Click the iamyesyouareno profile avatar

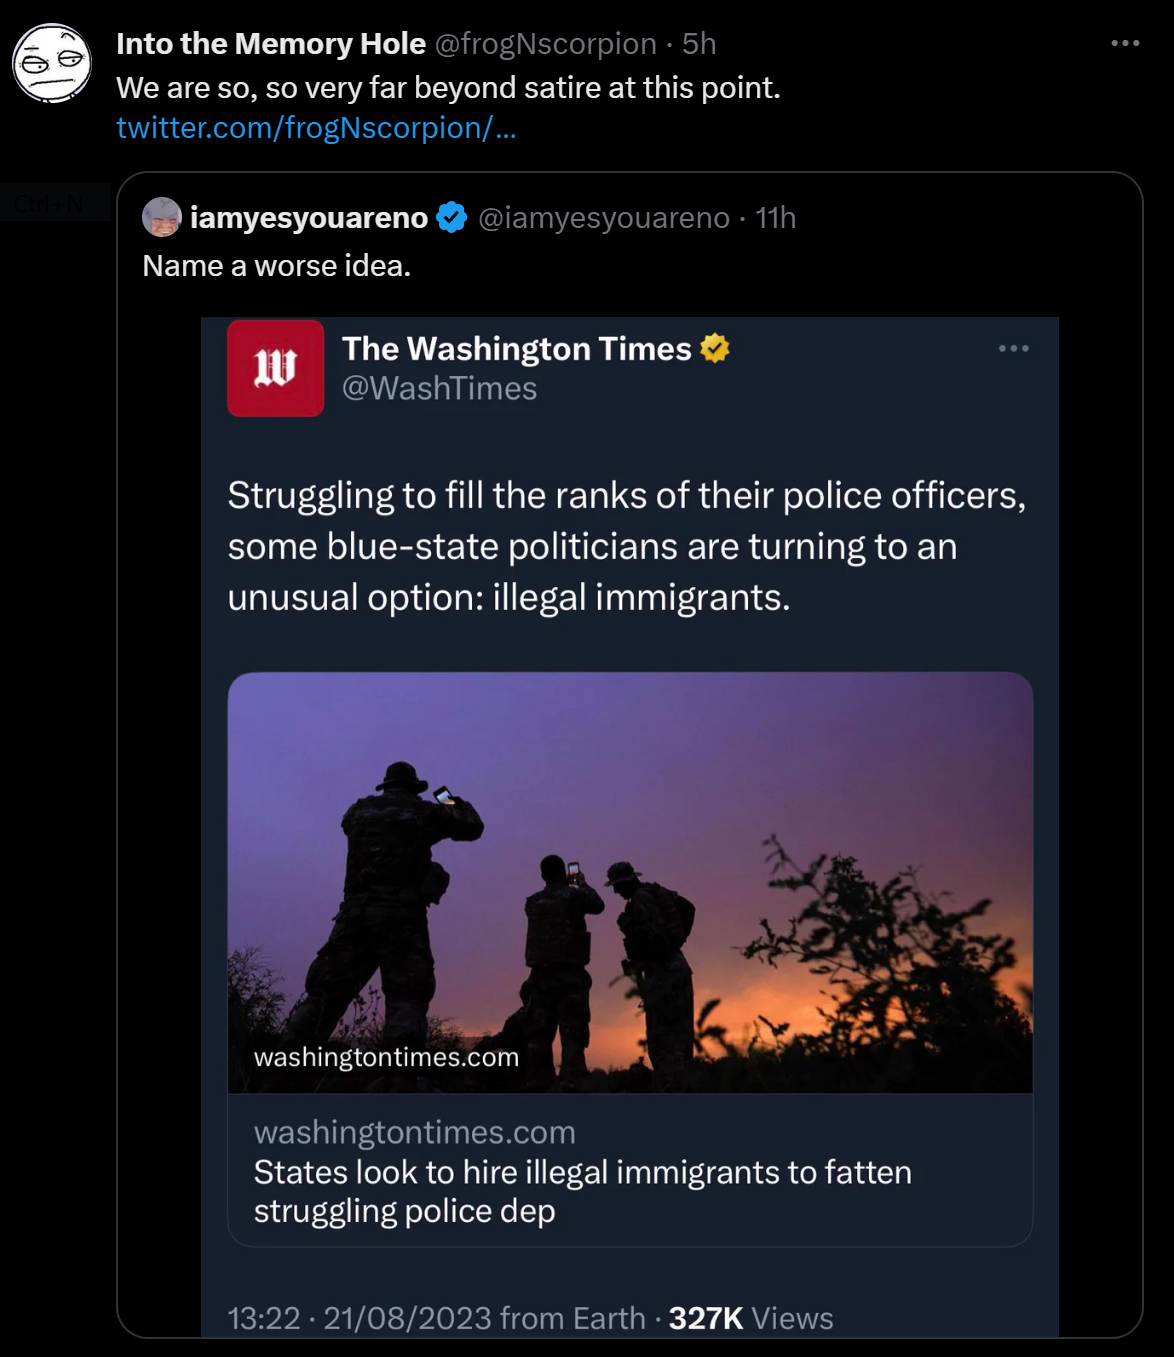161,217
